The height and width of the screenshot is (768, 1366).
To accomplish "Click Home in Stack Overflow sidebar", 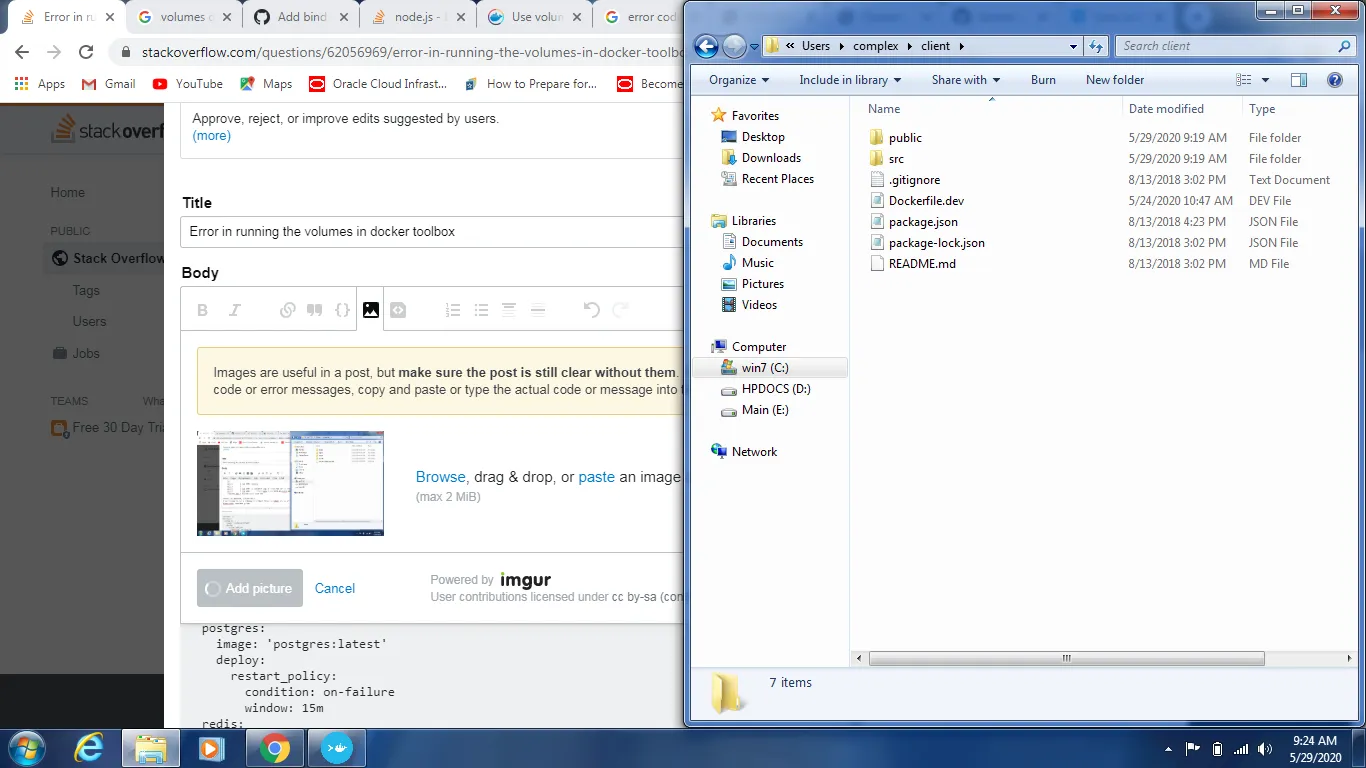I will (x=68, y=193).
